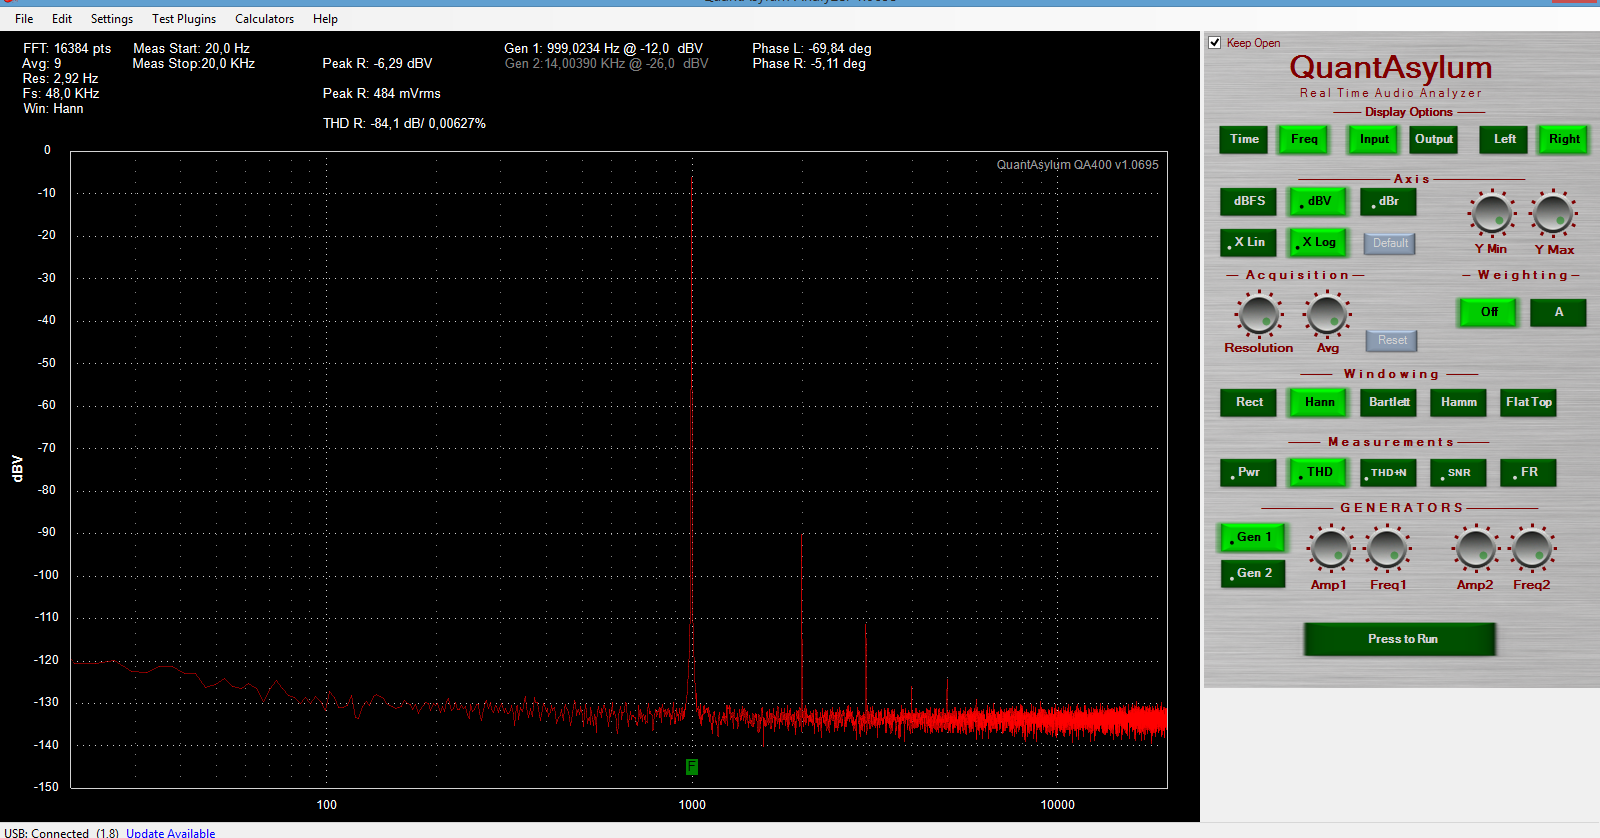Viewport: 1600px width, 838px height.
Task: Toggle generator Gen 1
Action: (1253, 537)
